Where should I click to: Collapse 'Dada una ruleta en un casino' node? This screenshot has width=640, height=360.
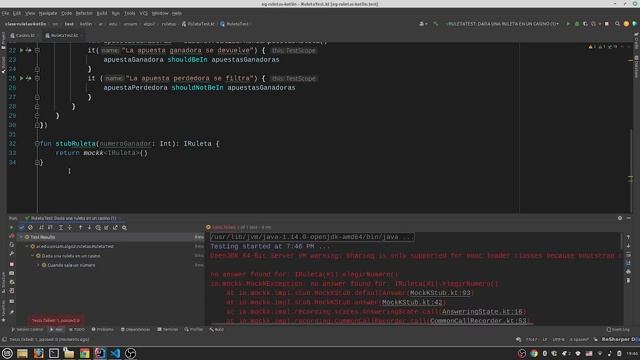tap(33, 256)
